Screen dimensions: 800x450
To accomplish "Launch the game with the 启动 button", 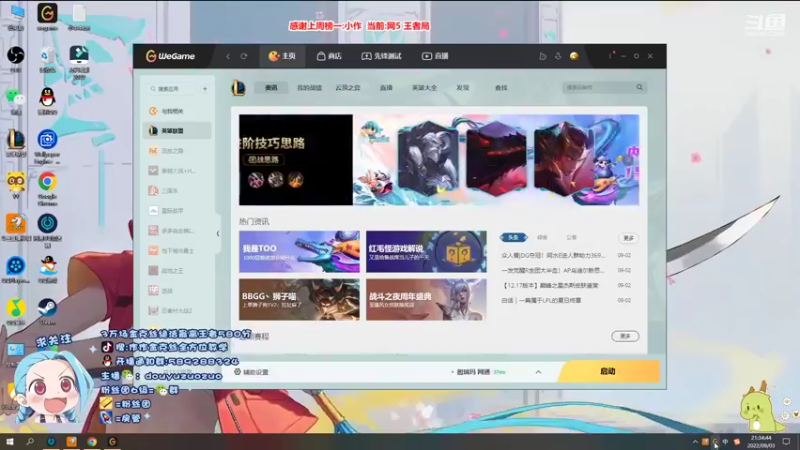I will [x=608, y=371].
